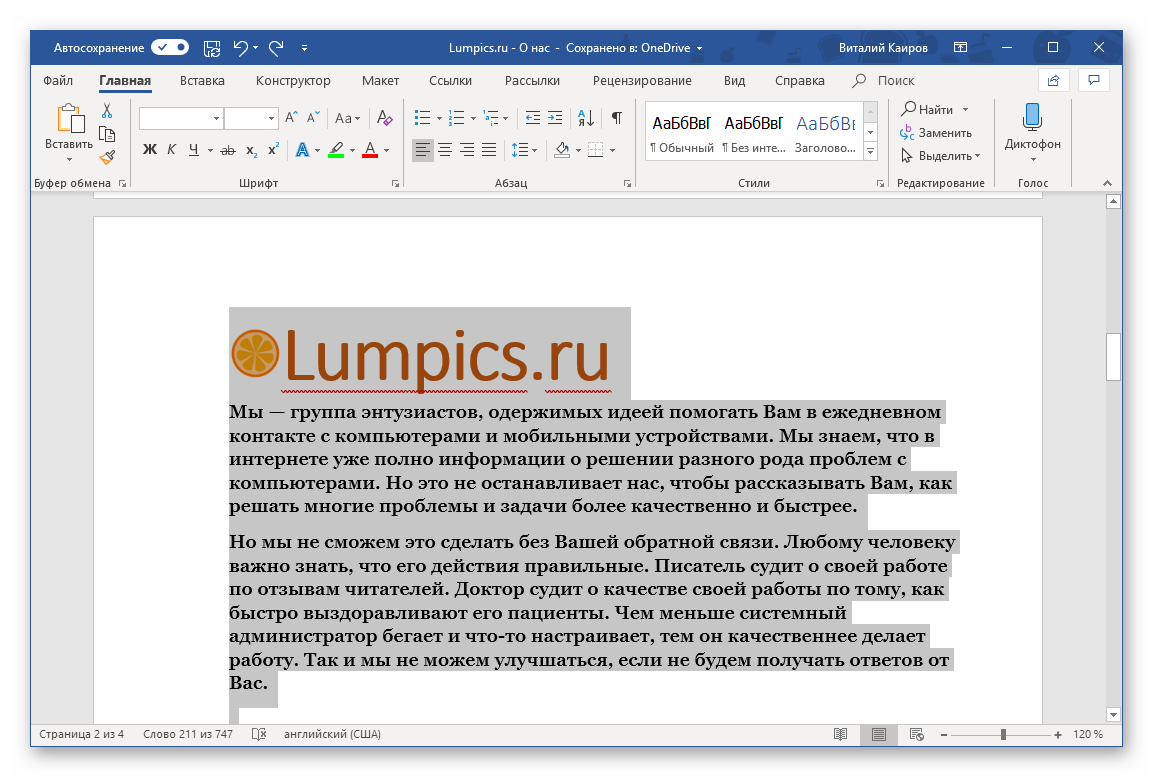The width and height of the screenshot is (1153, 777).
Task: Open the Вставка ribbon tab
Action: point(202,81)
